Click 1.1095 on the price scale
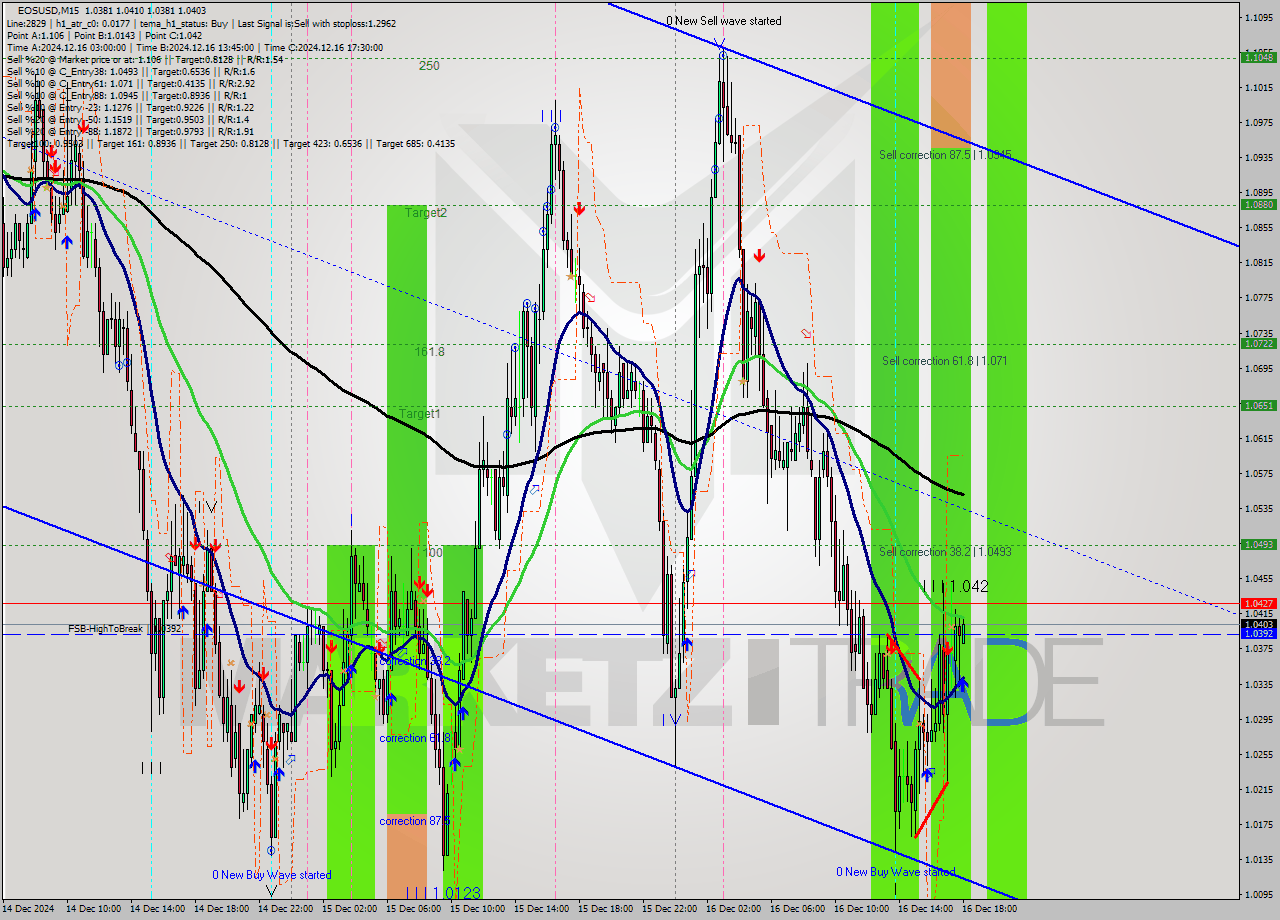 click(1258, 17)
